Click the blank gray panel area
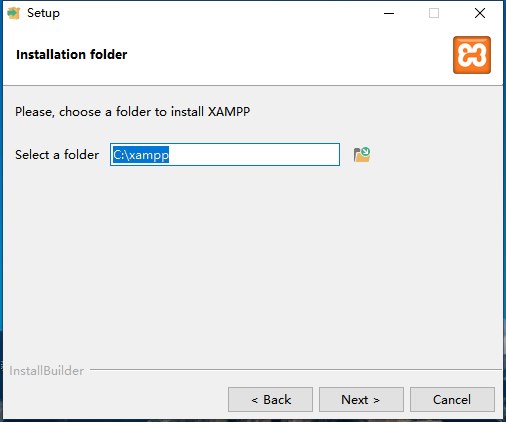 (x=252, y=263)
